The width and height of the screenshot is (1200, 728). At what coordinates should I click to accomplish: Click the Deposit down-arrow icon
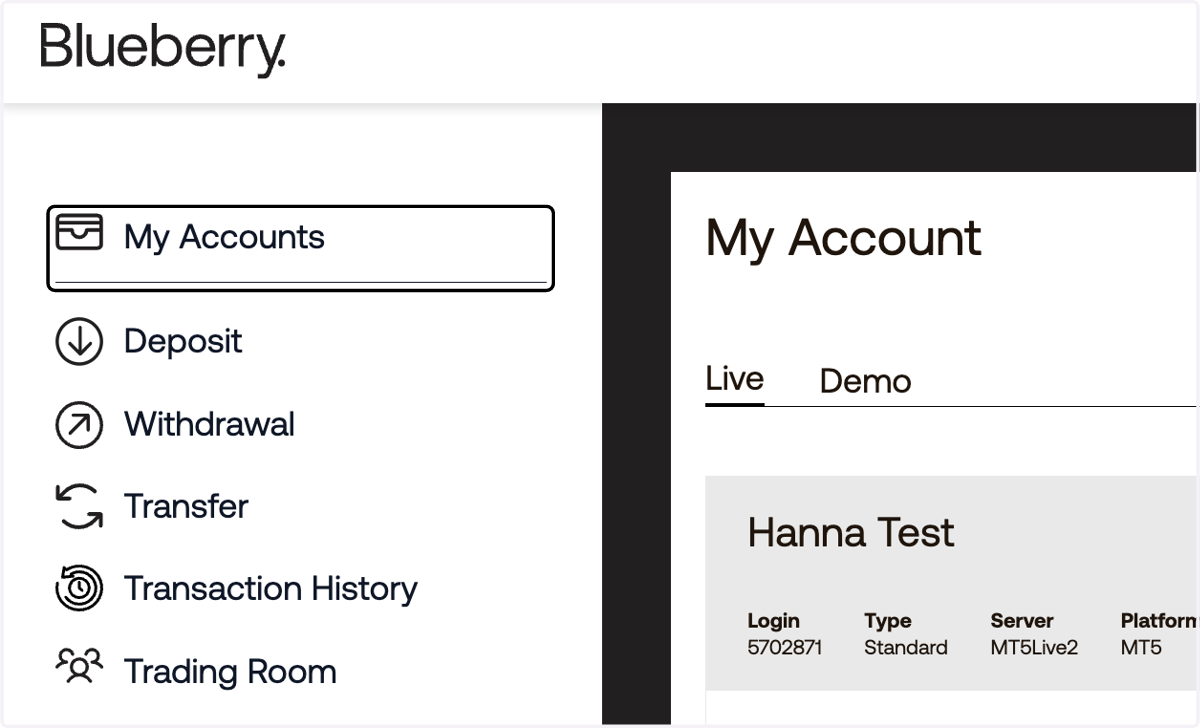click(x=79, y=342)
